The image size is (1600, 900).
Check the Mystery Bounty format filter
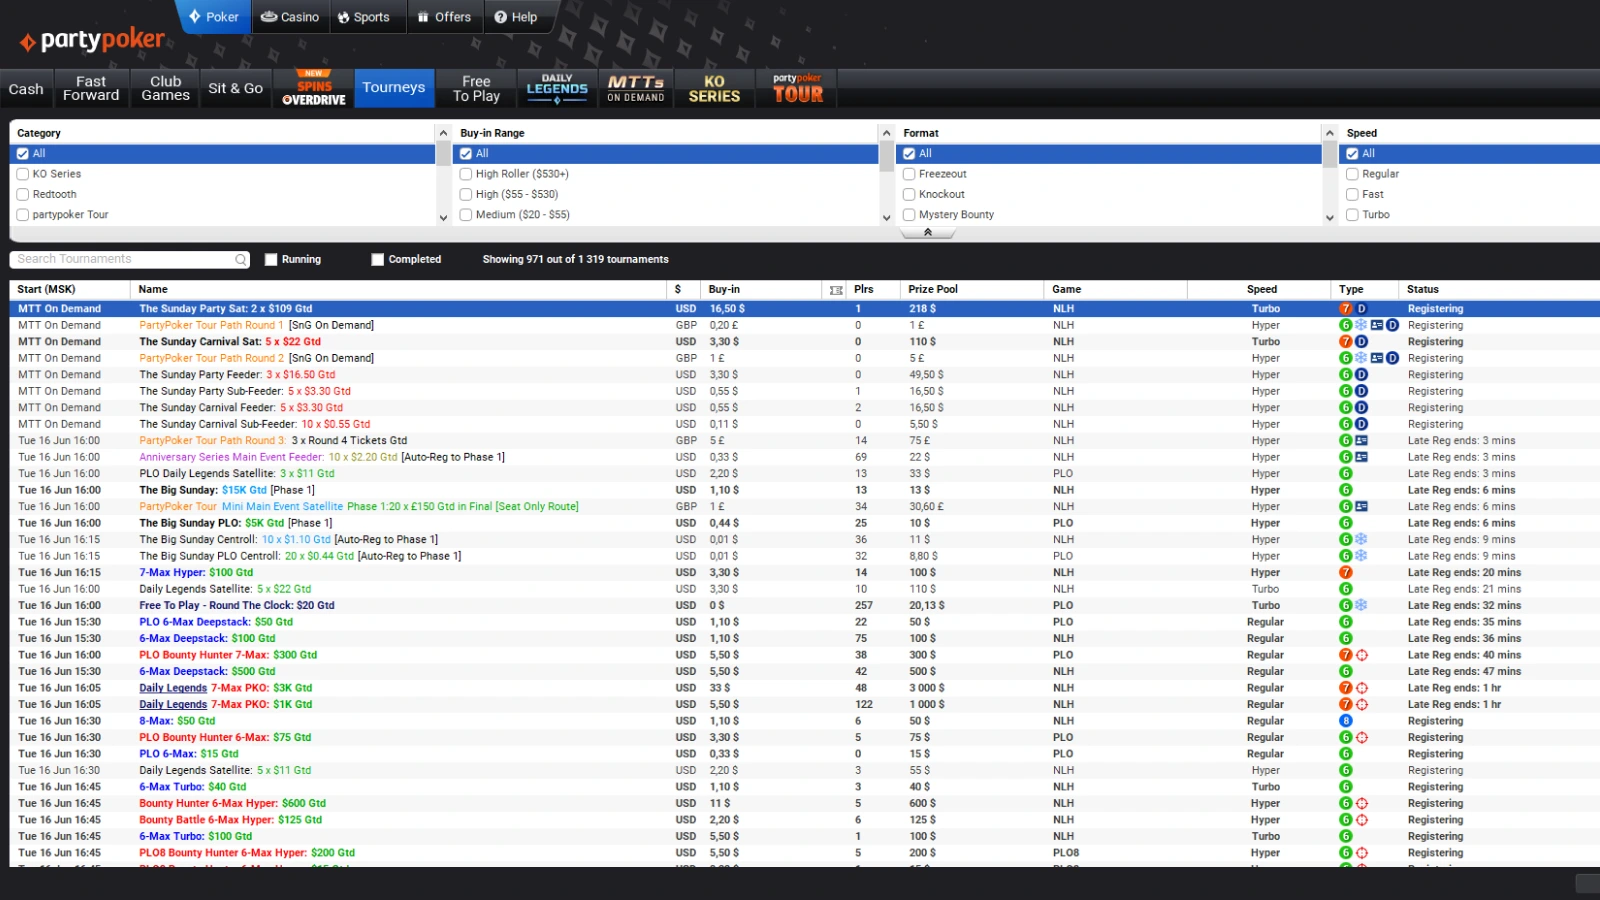[909, 215]
